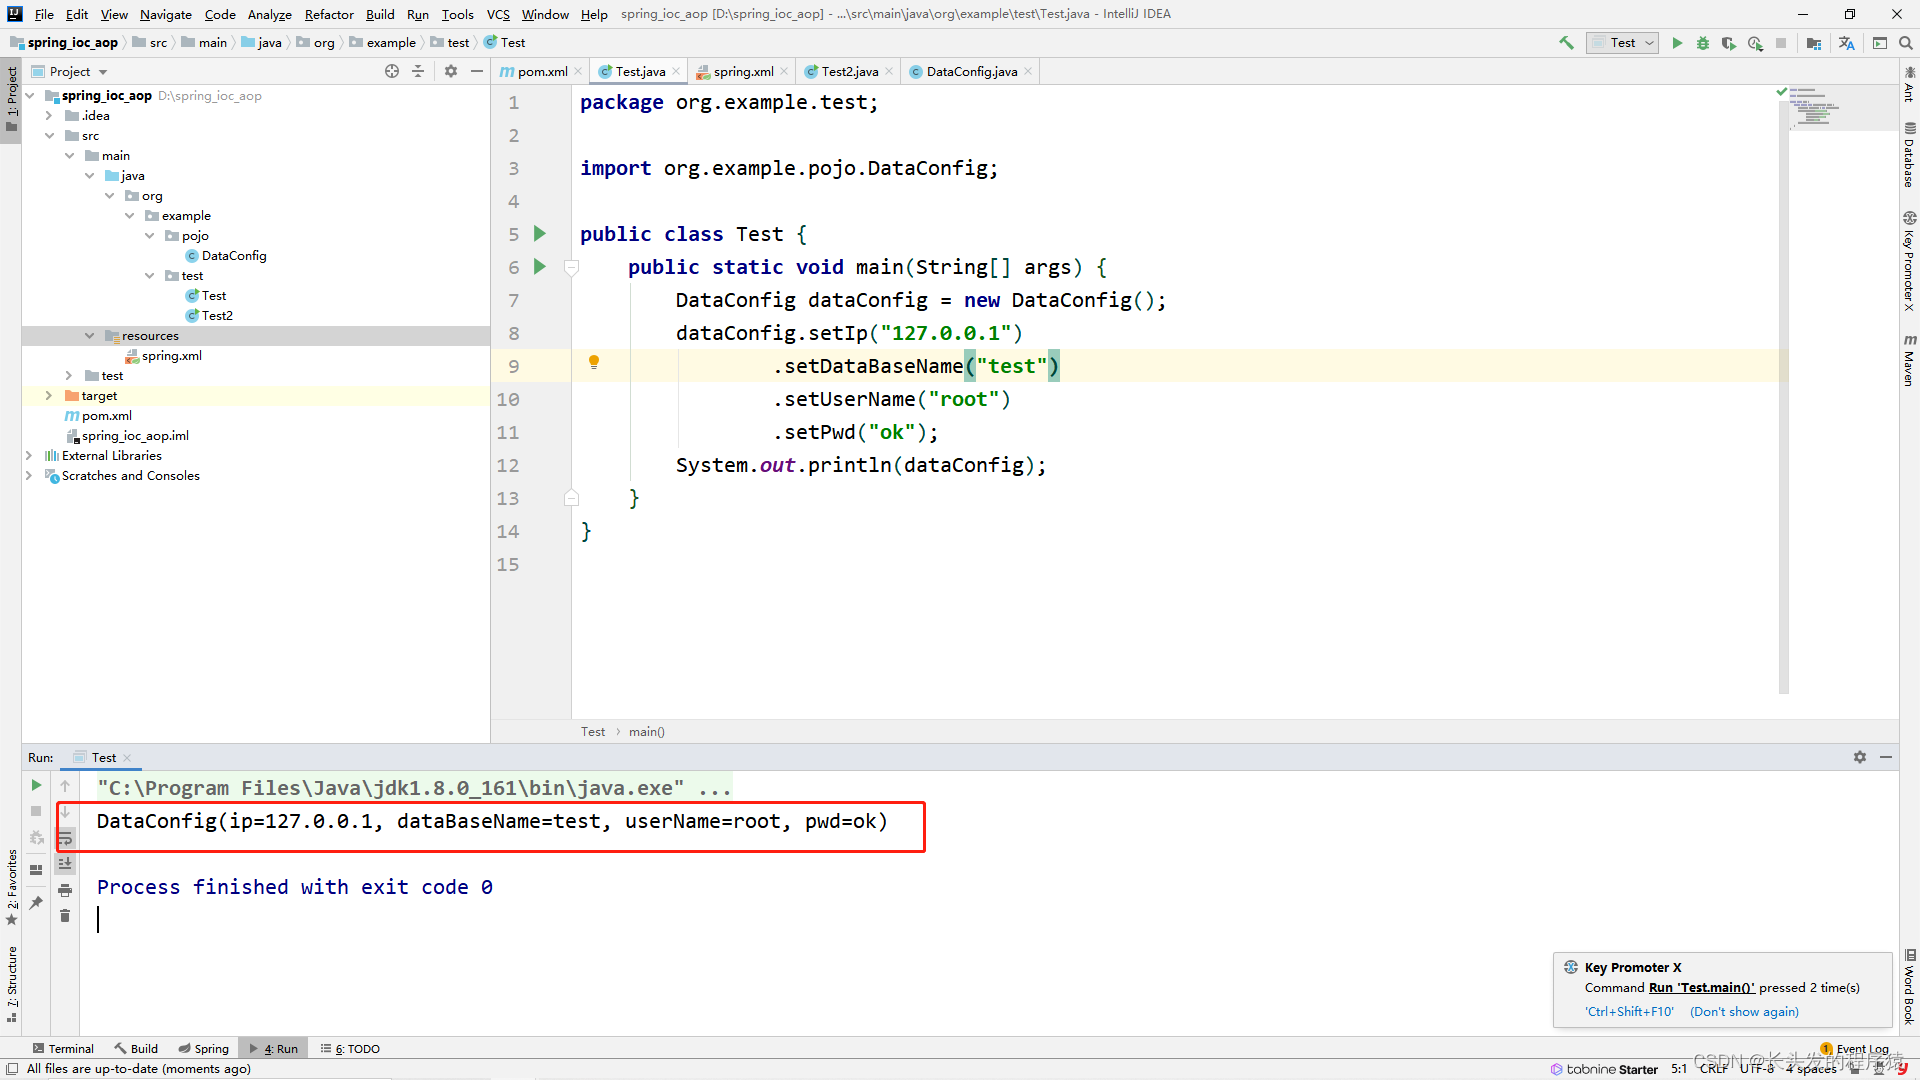Toggle soft-wrap in Run console
Viewport: 1920px width, 1080px height.
(65, 838)
